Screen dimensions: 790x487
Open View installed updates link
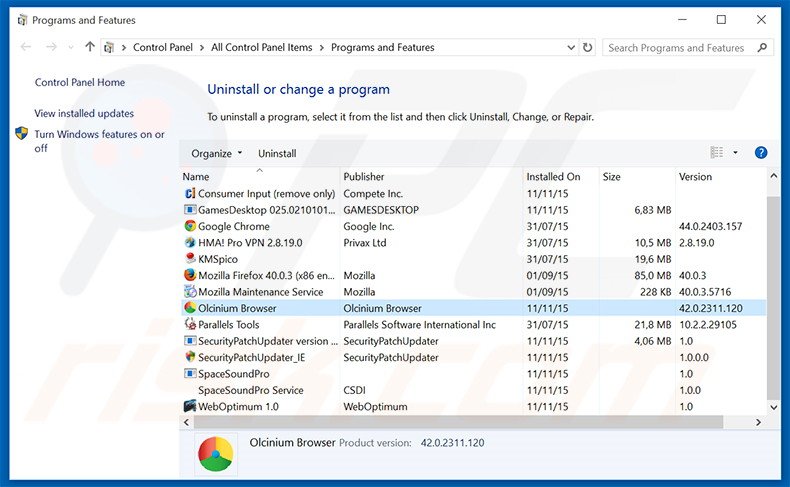coord(84,113)
